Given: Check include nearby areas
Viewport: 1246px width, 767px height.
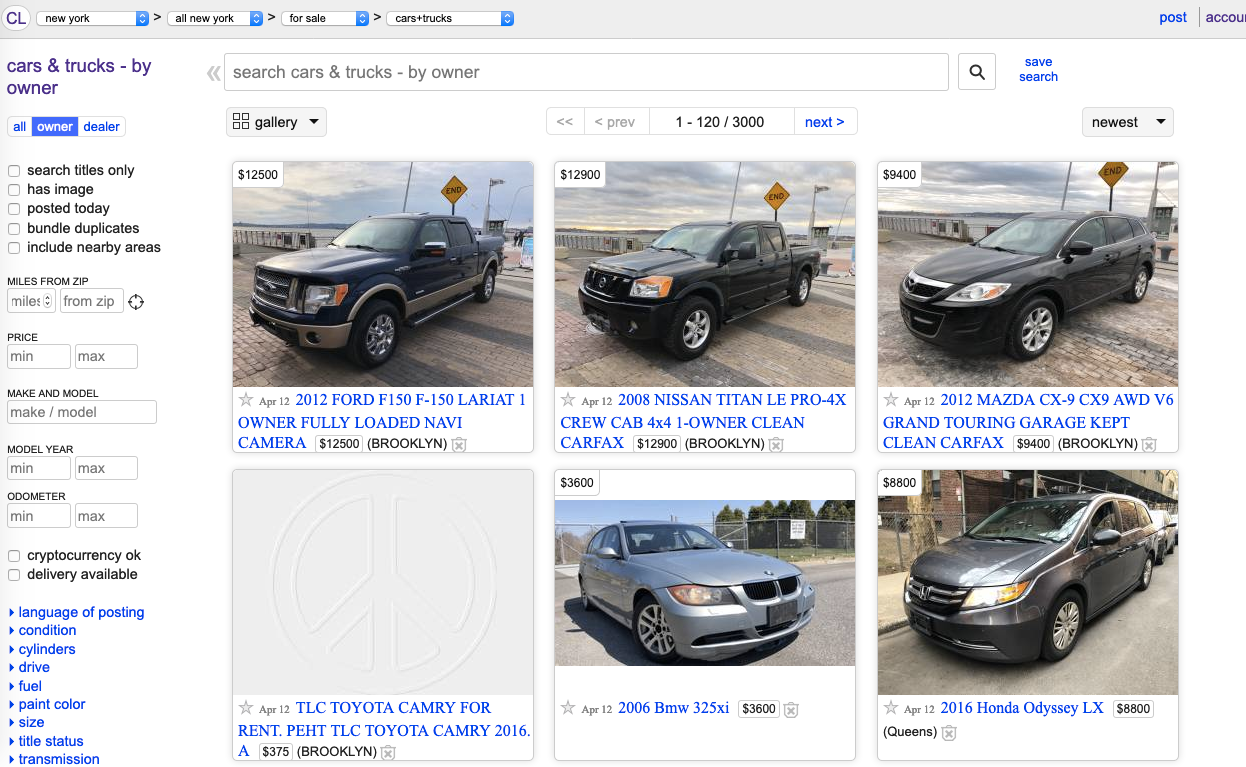Looking at the screenshot, I should click(x=14, y=248).
